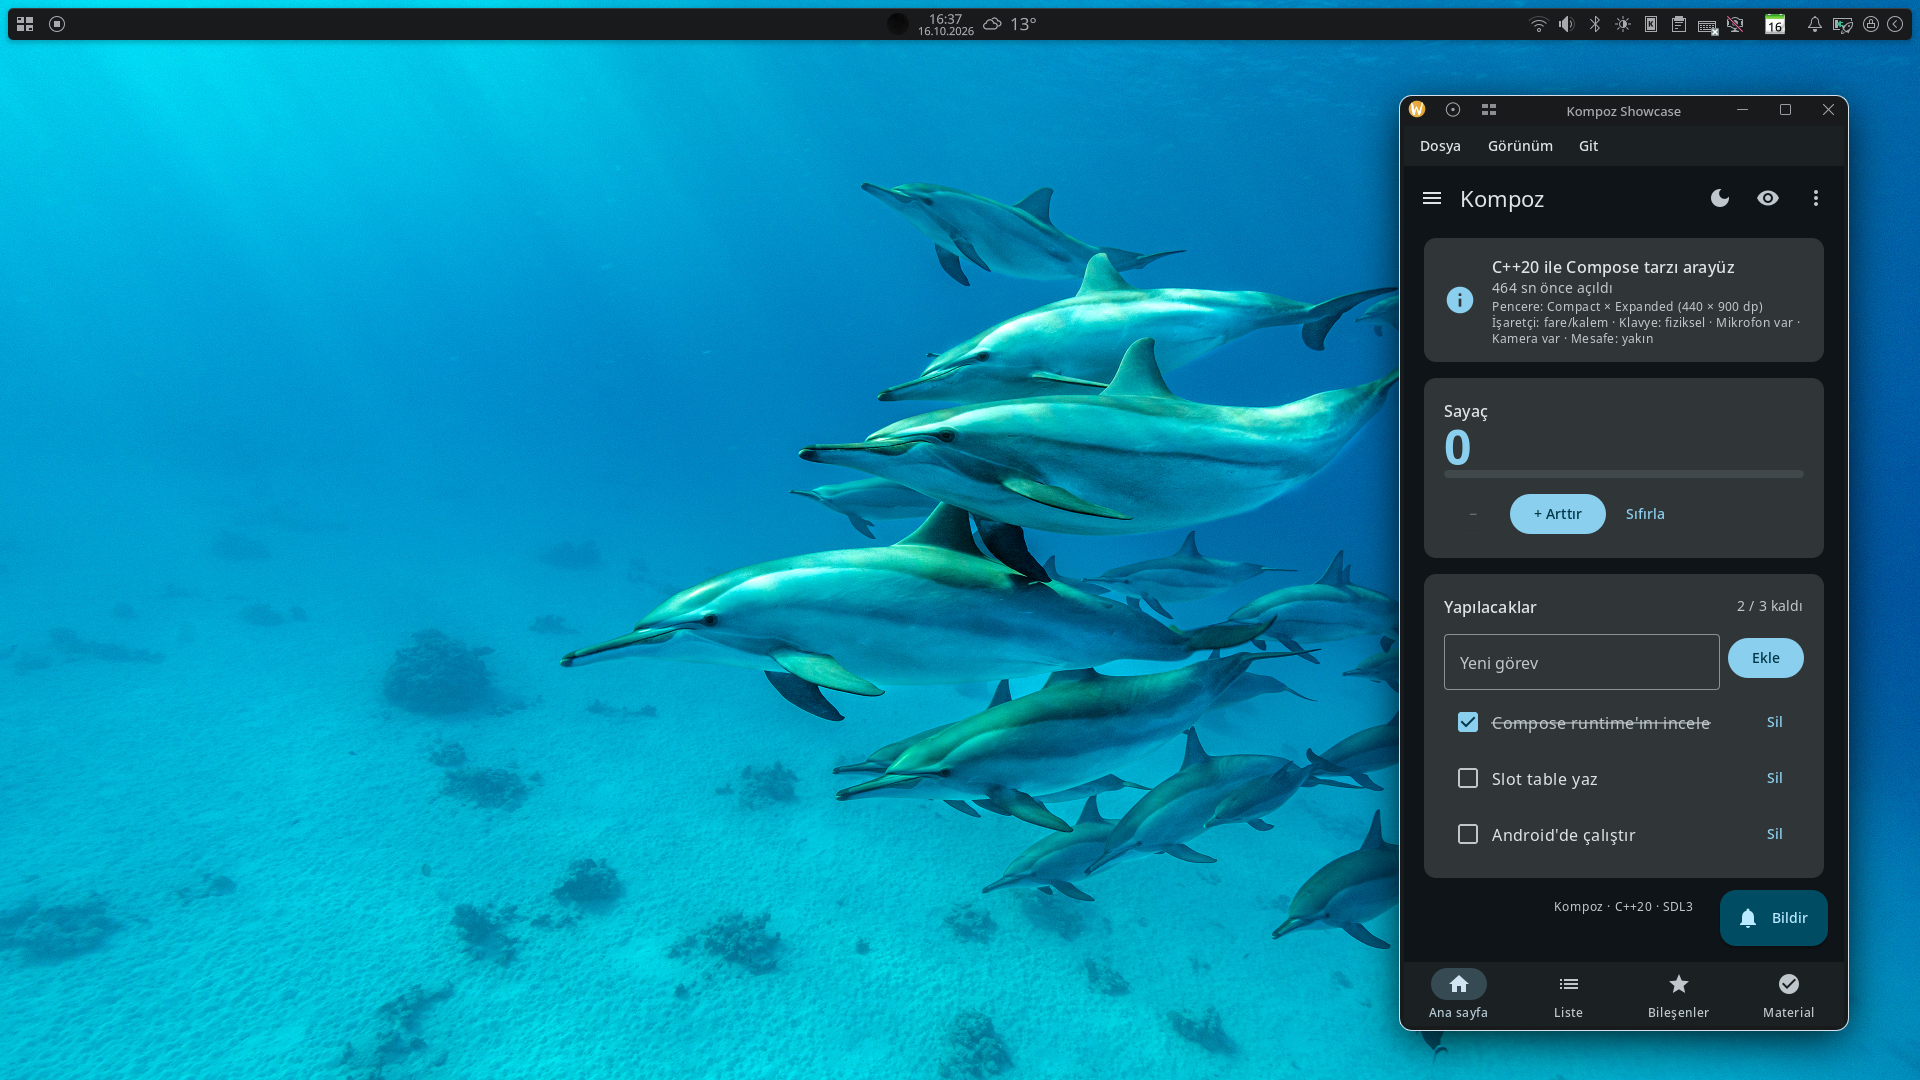The image size is (1920, 1080).
Task: Open the calendar icon showing 16
Action: (x=1775, y=24)
